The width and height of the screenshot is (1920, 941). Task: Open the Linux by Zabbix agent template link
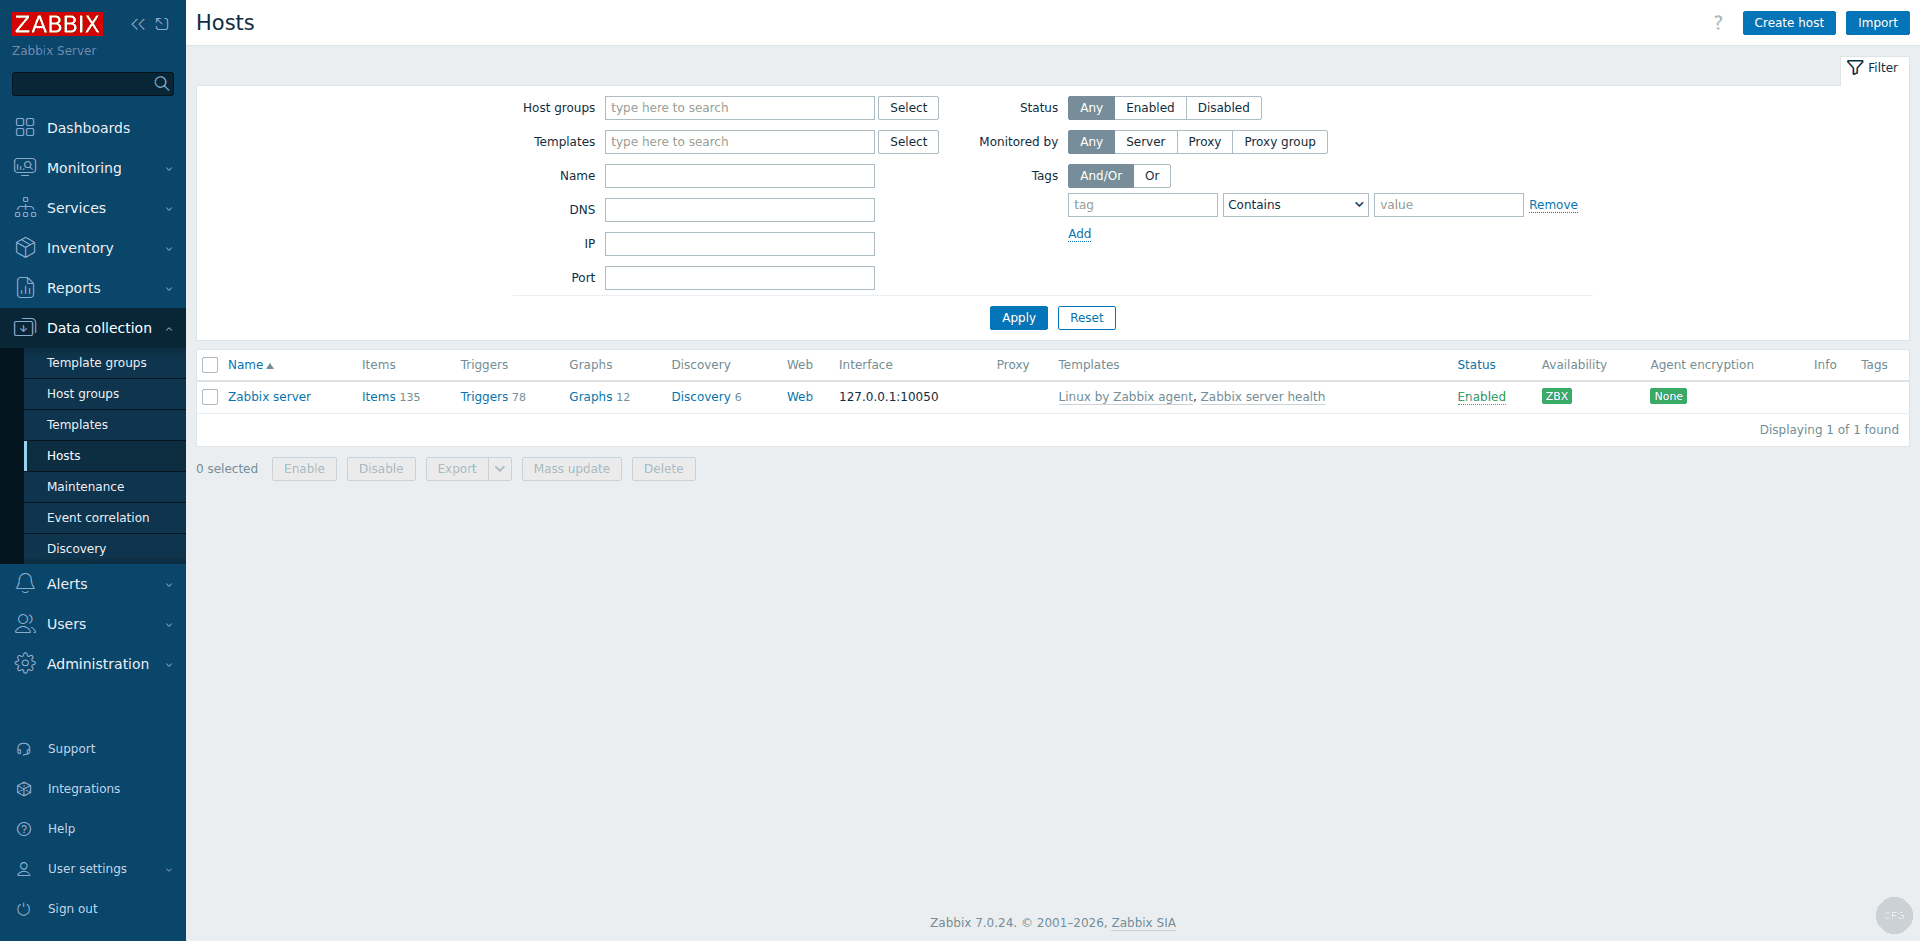pos(1125,396)
